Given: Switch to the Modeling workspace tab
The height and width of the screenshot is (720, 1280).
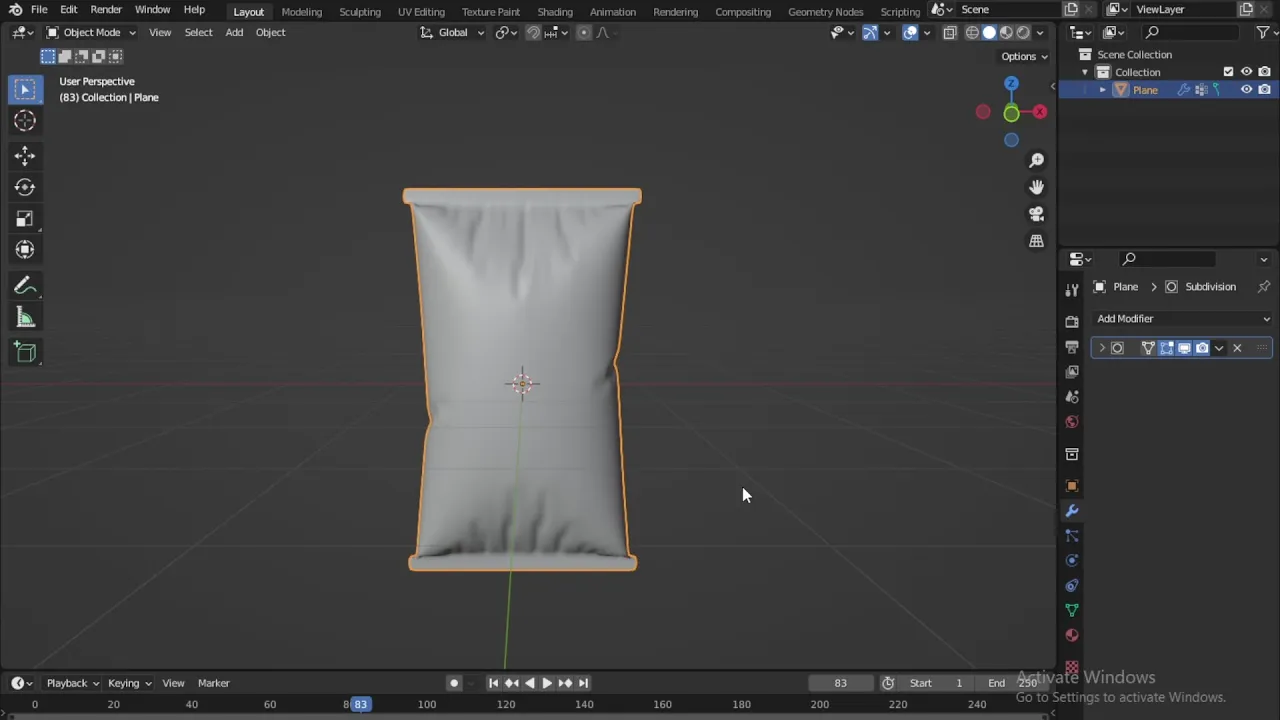Looking at the screenshot, I should coord(301,11).
